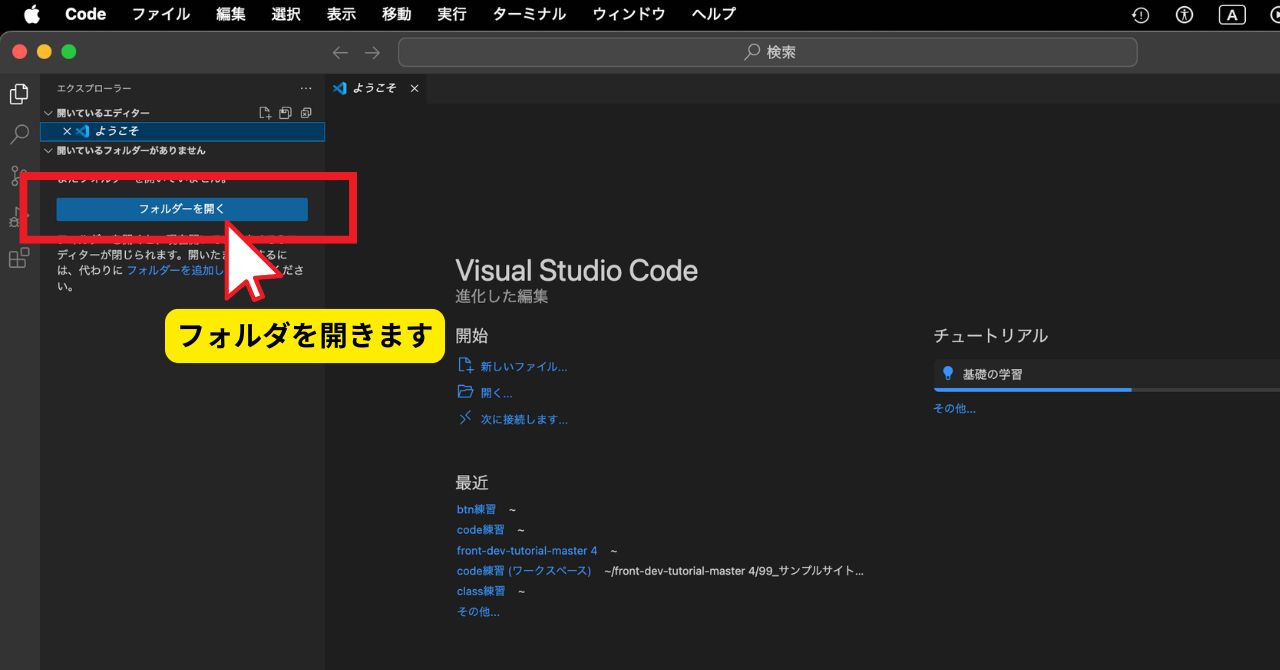Go back with the left arrow
Viewport: 1280px width, 670px height.
(340, 52)
